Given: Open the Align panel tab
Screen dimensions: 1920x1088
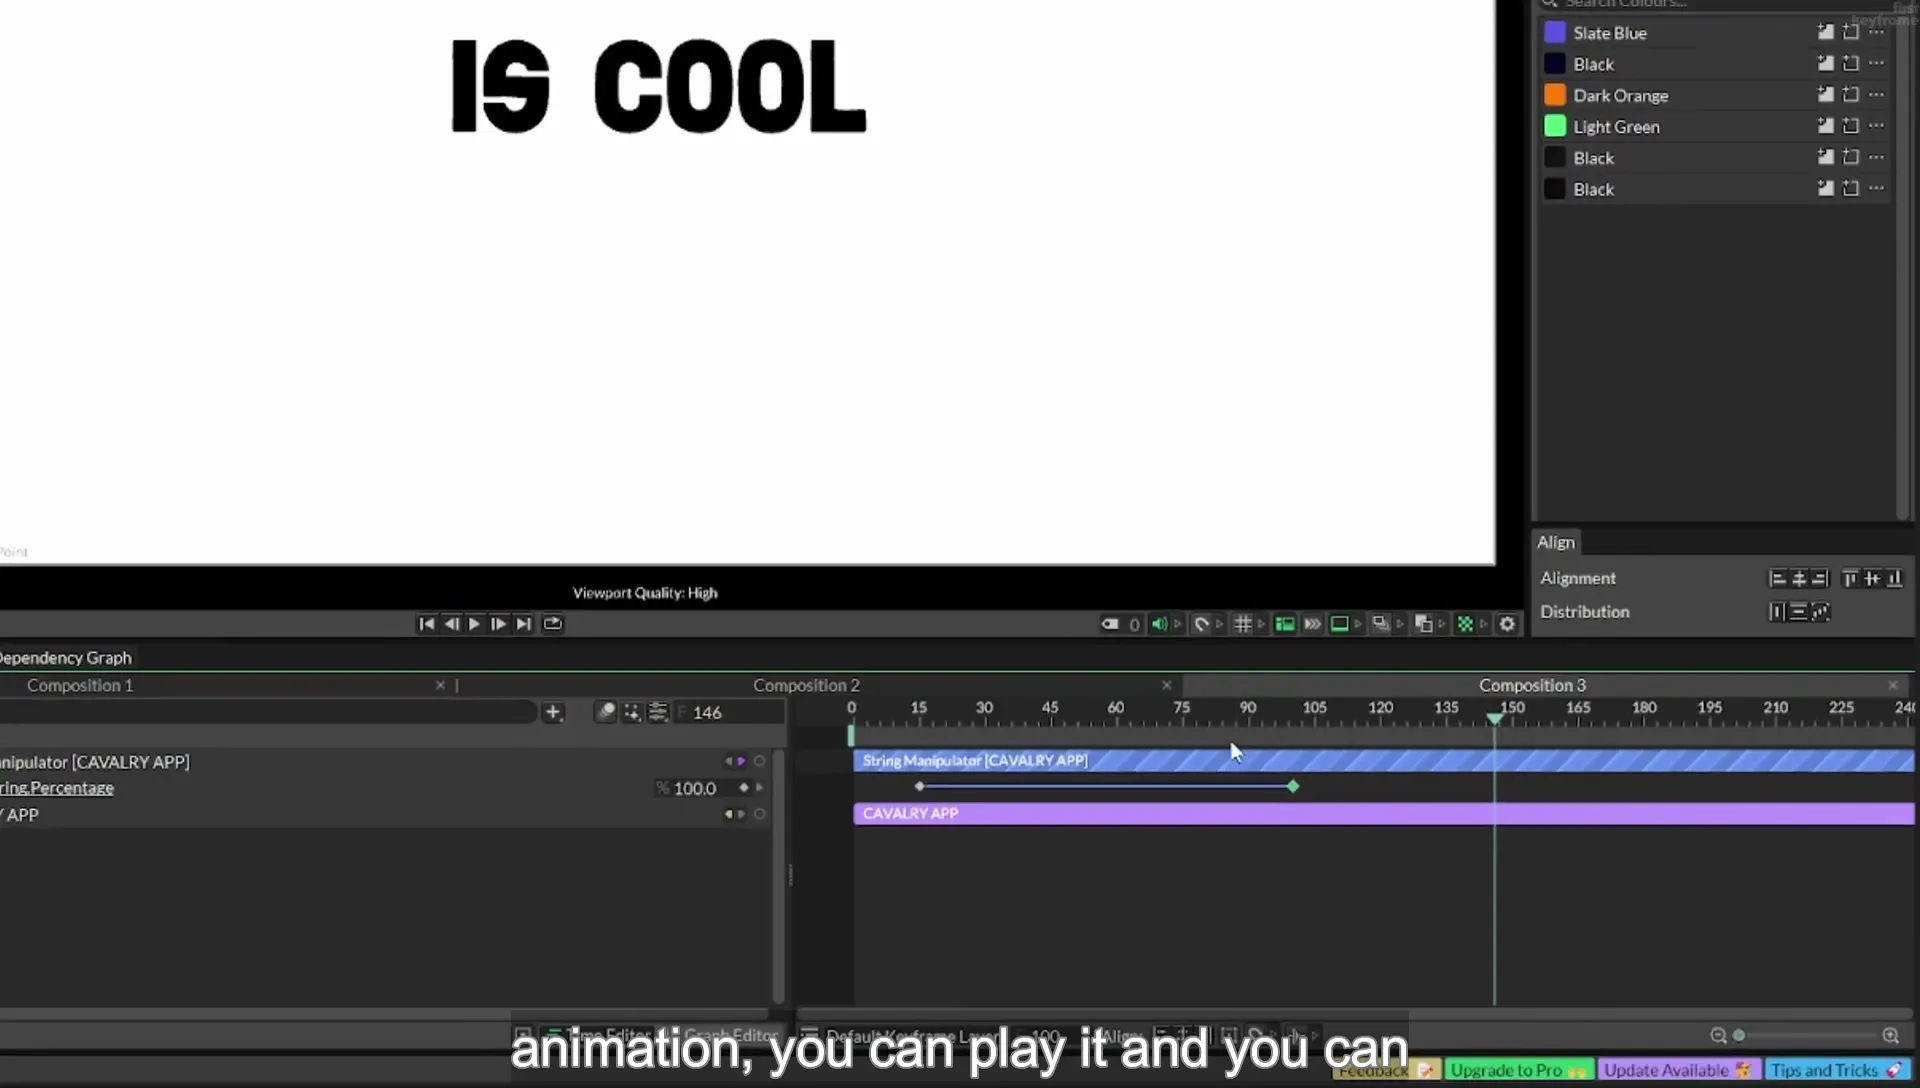Looking at the screenshot, I should (1556, 542).
